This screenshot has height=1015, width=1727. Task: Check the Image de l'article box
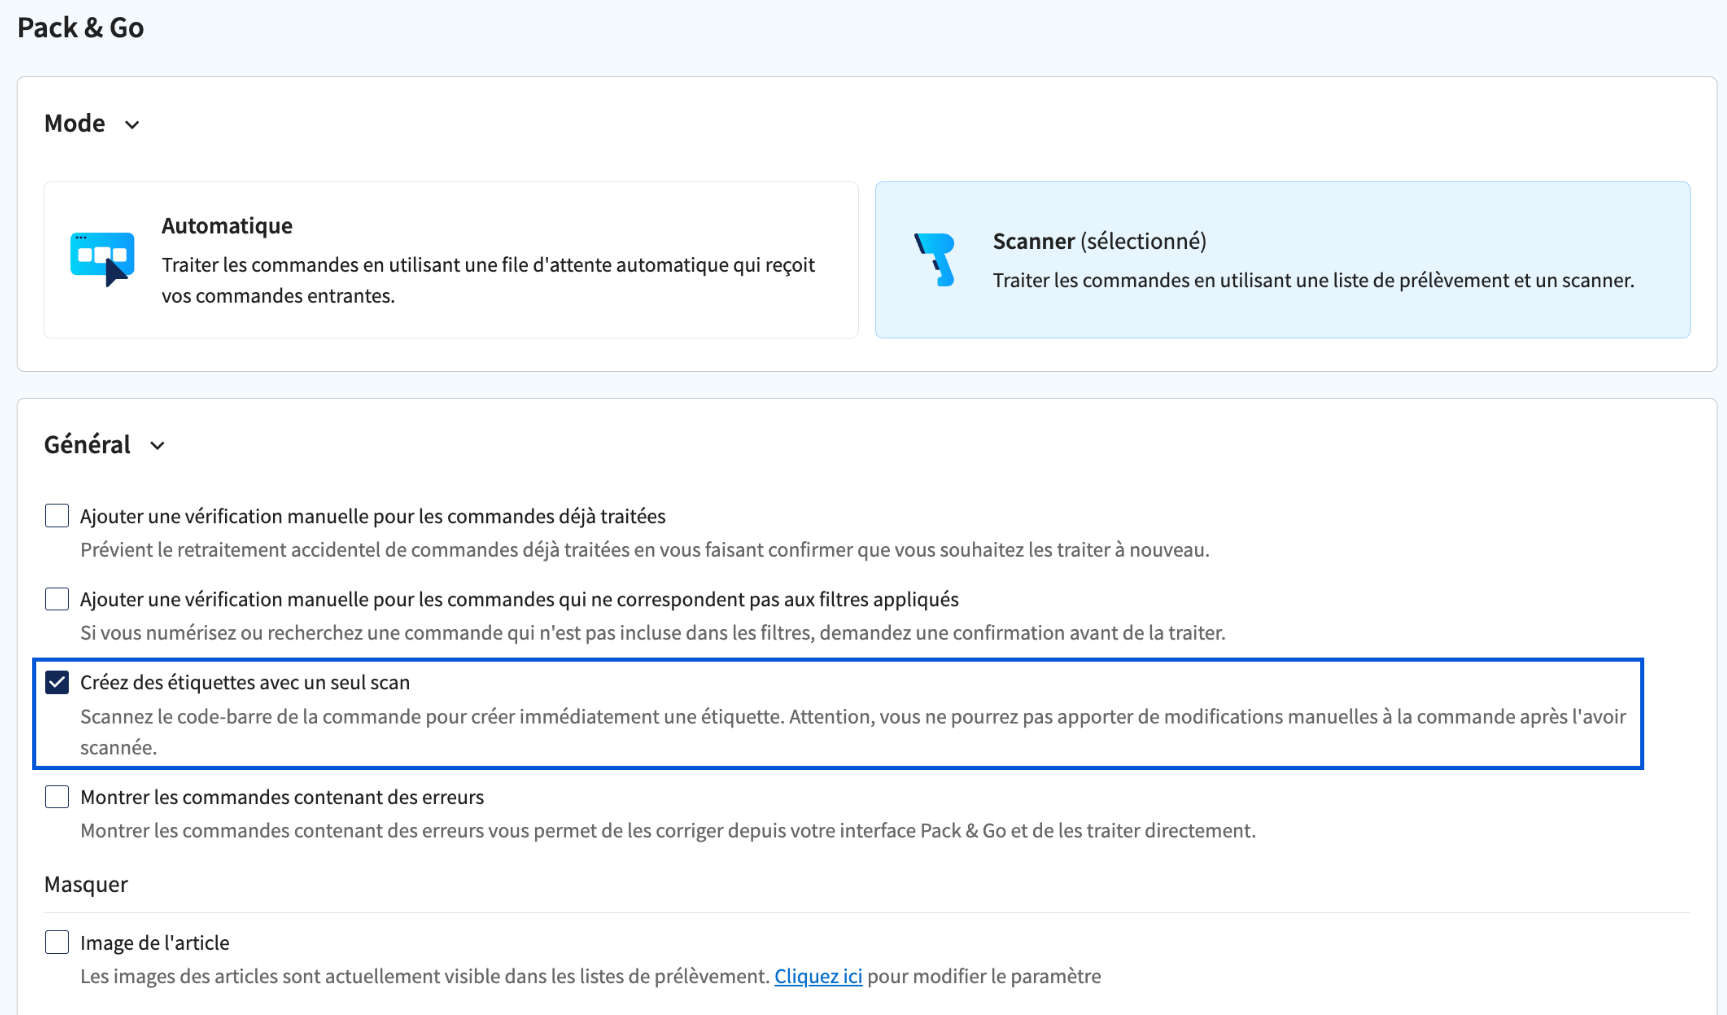pyautogui.click(x=57, y=943)
